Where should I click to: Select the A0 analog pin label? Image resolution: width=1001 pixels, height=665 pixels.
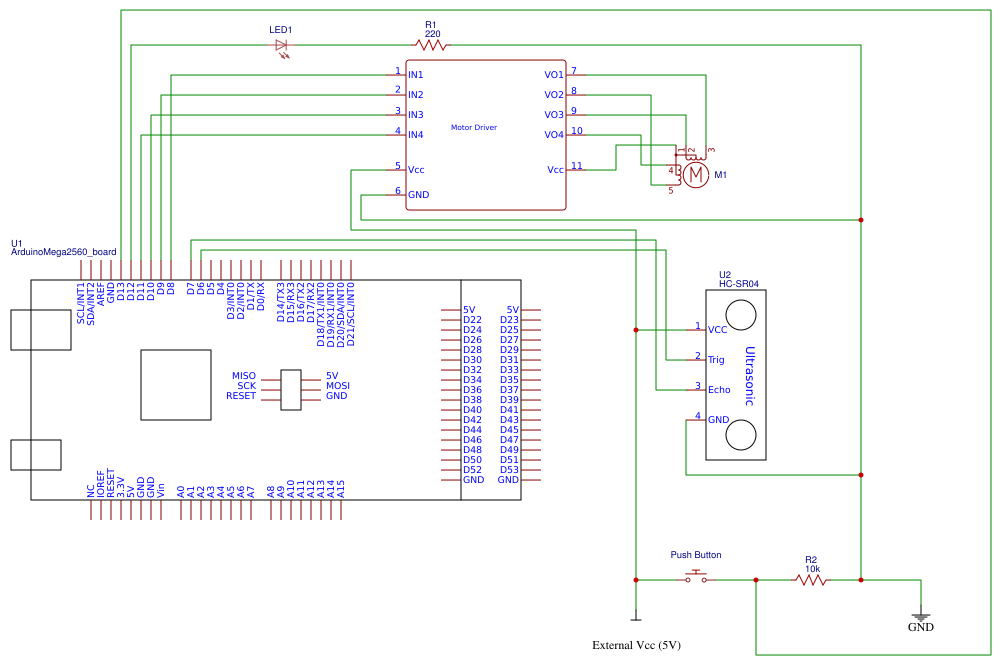(x=181, y=492)
